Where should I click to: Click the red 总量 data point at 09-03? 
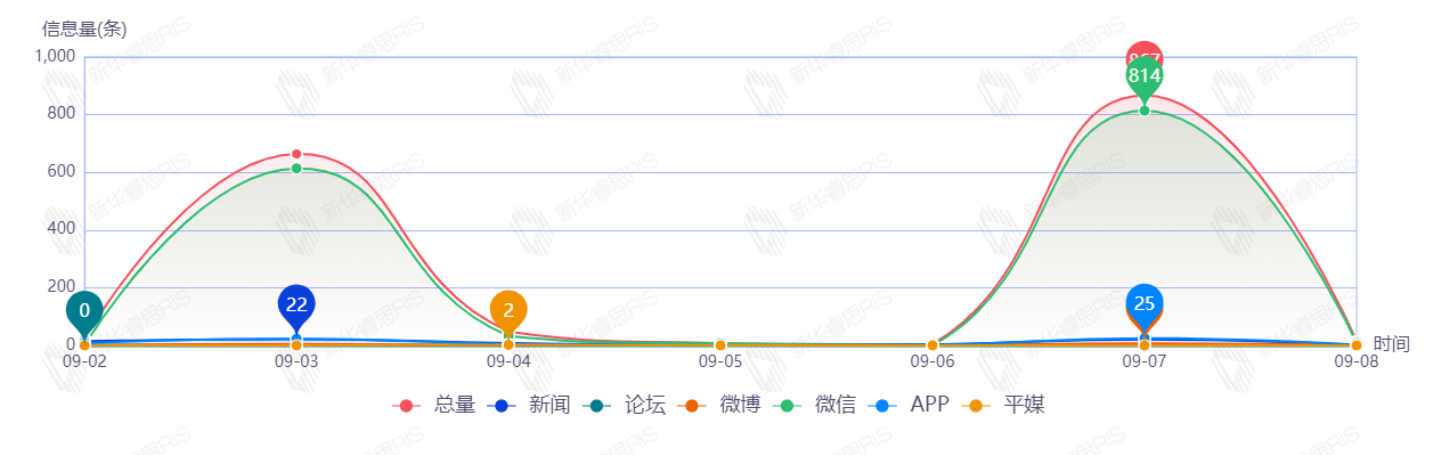tap(296, 154)
